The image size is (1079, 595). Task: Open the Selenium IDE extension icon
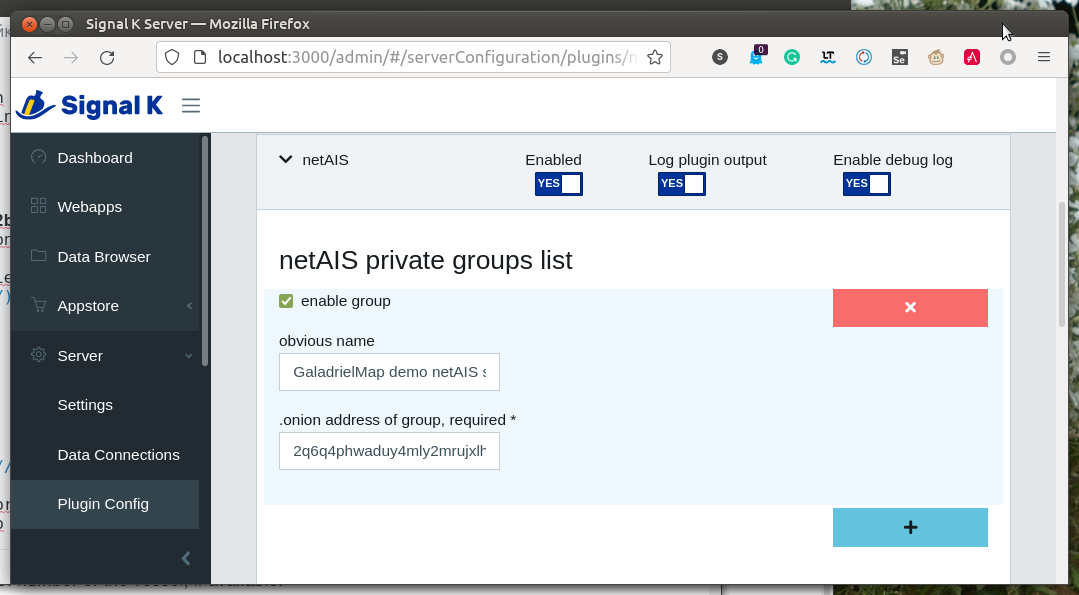click(x=899, y=57)
